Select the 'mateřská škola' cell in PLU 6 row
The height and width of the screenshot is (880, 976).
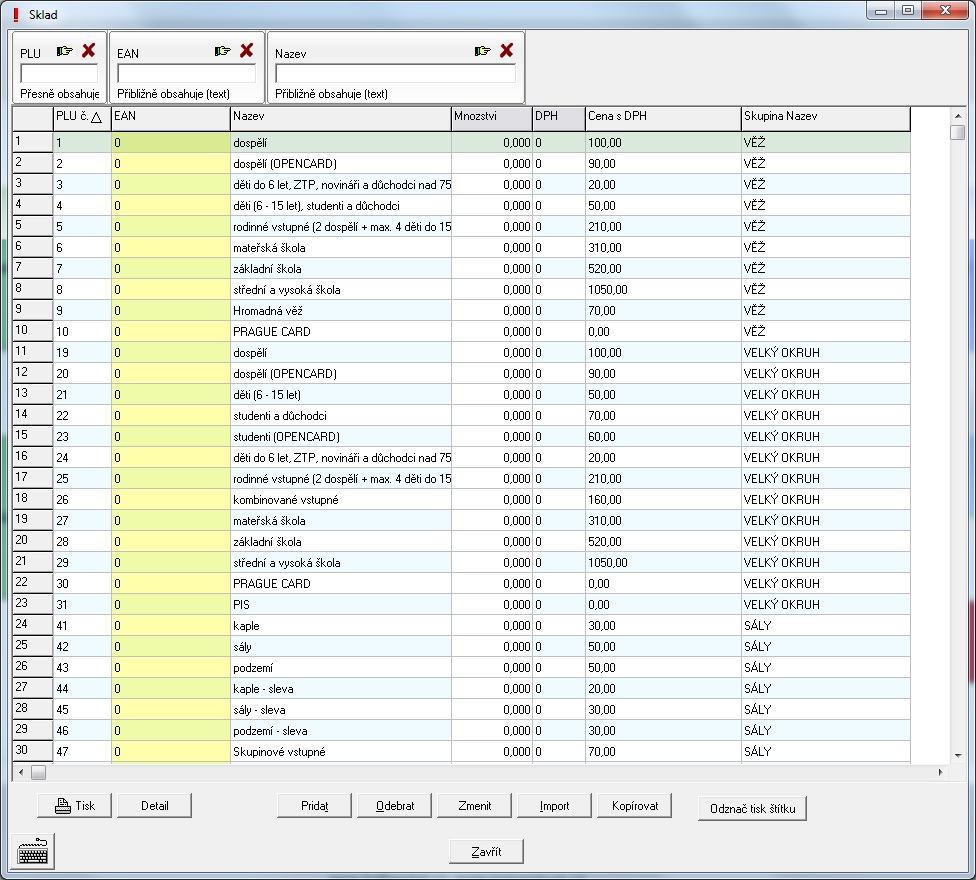coord(340,248)
